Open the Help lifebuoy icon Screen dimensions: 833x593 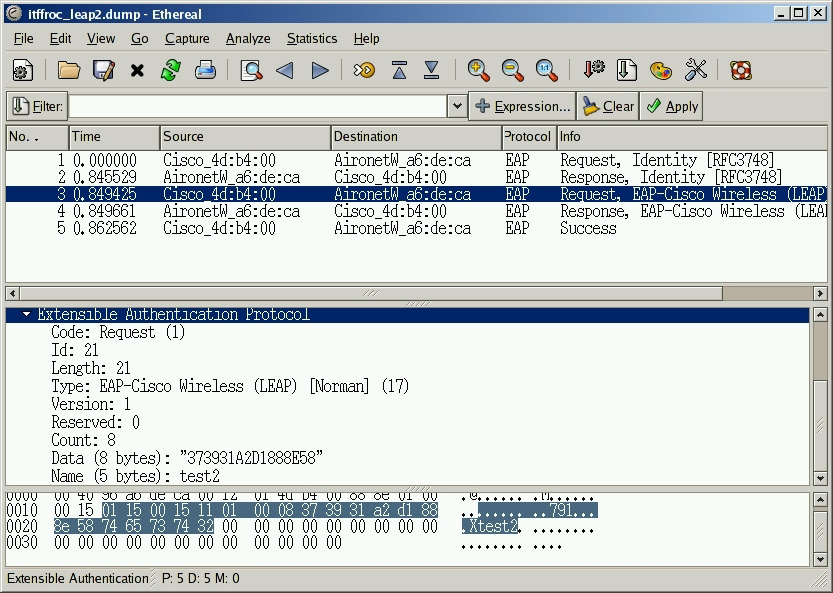[x=740, y=70]
